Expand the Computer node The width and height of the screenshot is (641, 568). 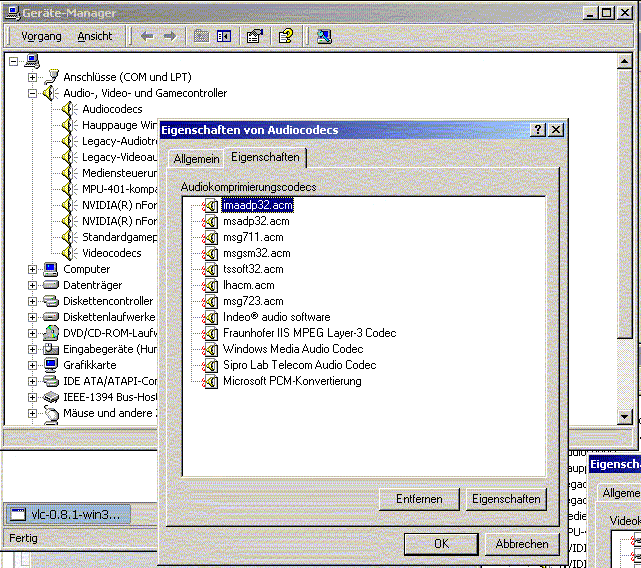coord(32,269)
